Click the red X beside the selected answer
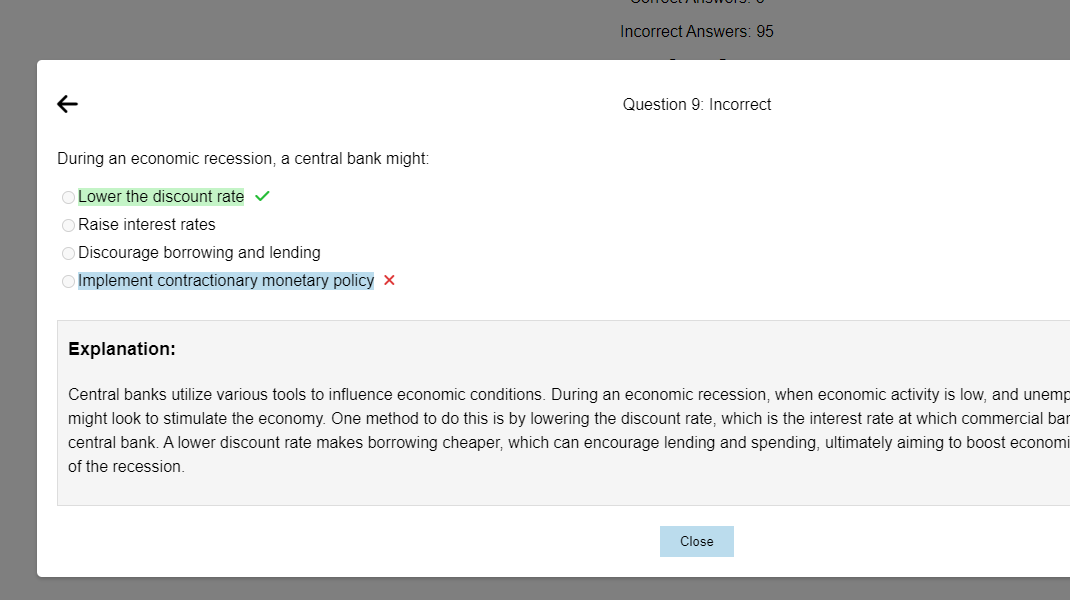 coord(388,281)
